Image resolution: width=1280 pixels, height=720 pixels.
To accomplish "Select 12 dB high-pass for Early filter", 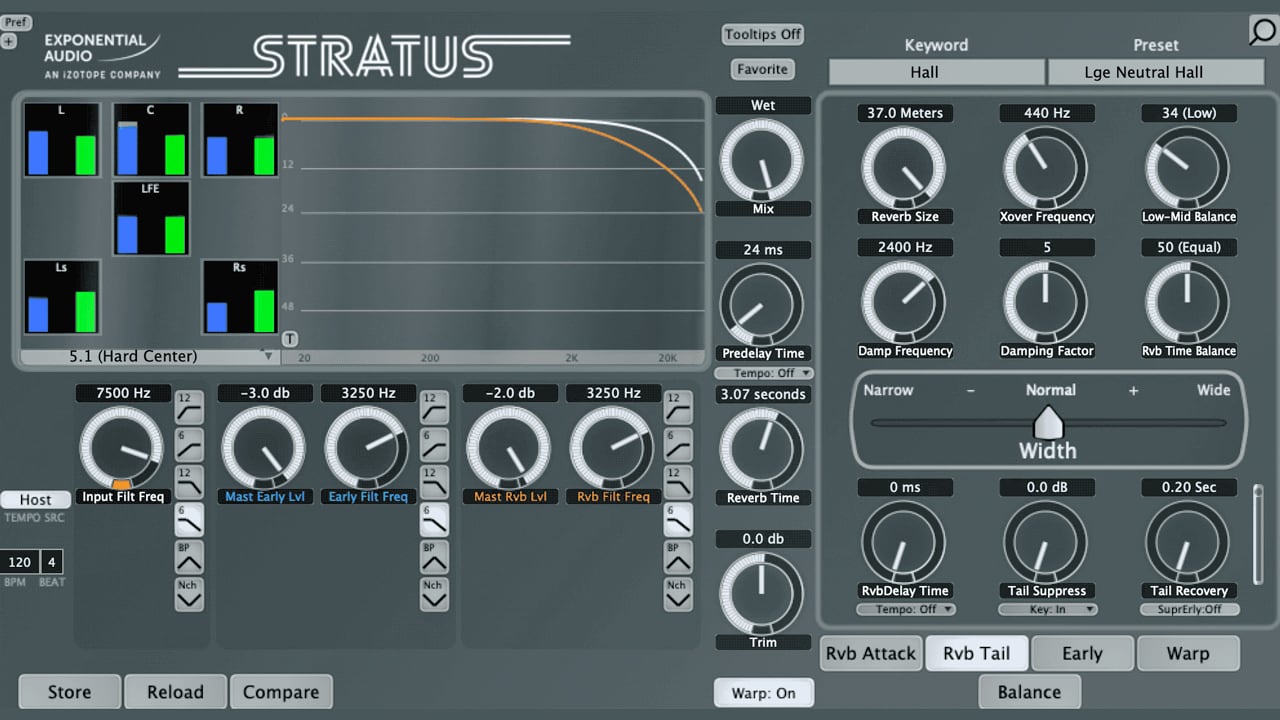I will (434, 407).
